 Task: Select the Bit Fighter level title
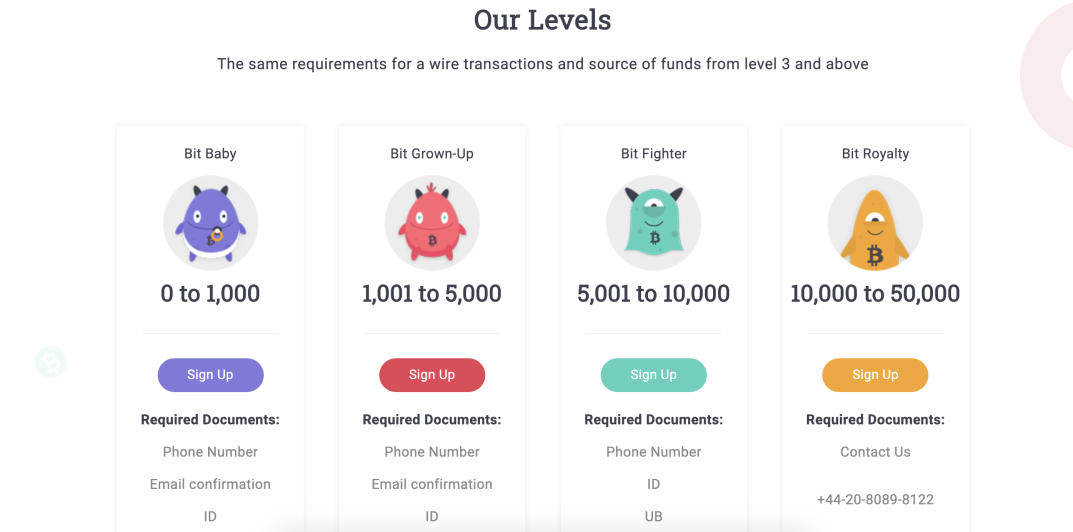coord(654,154)
